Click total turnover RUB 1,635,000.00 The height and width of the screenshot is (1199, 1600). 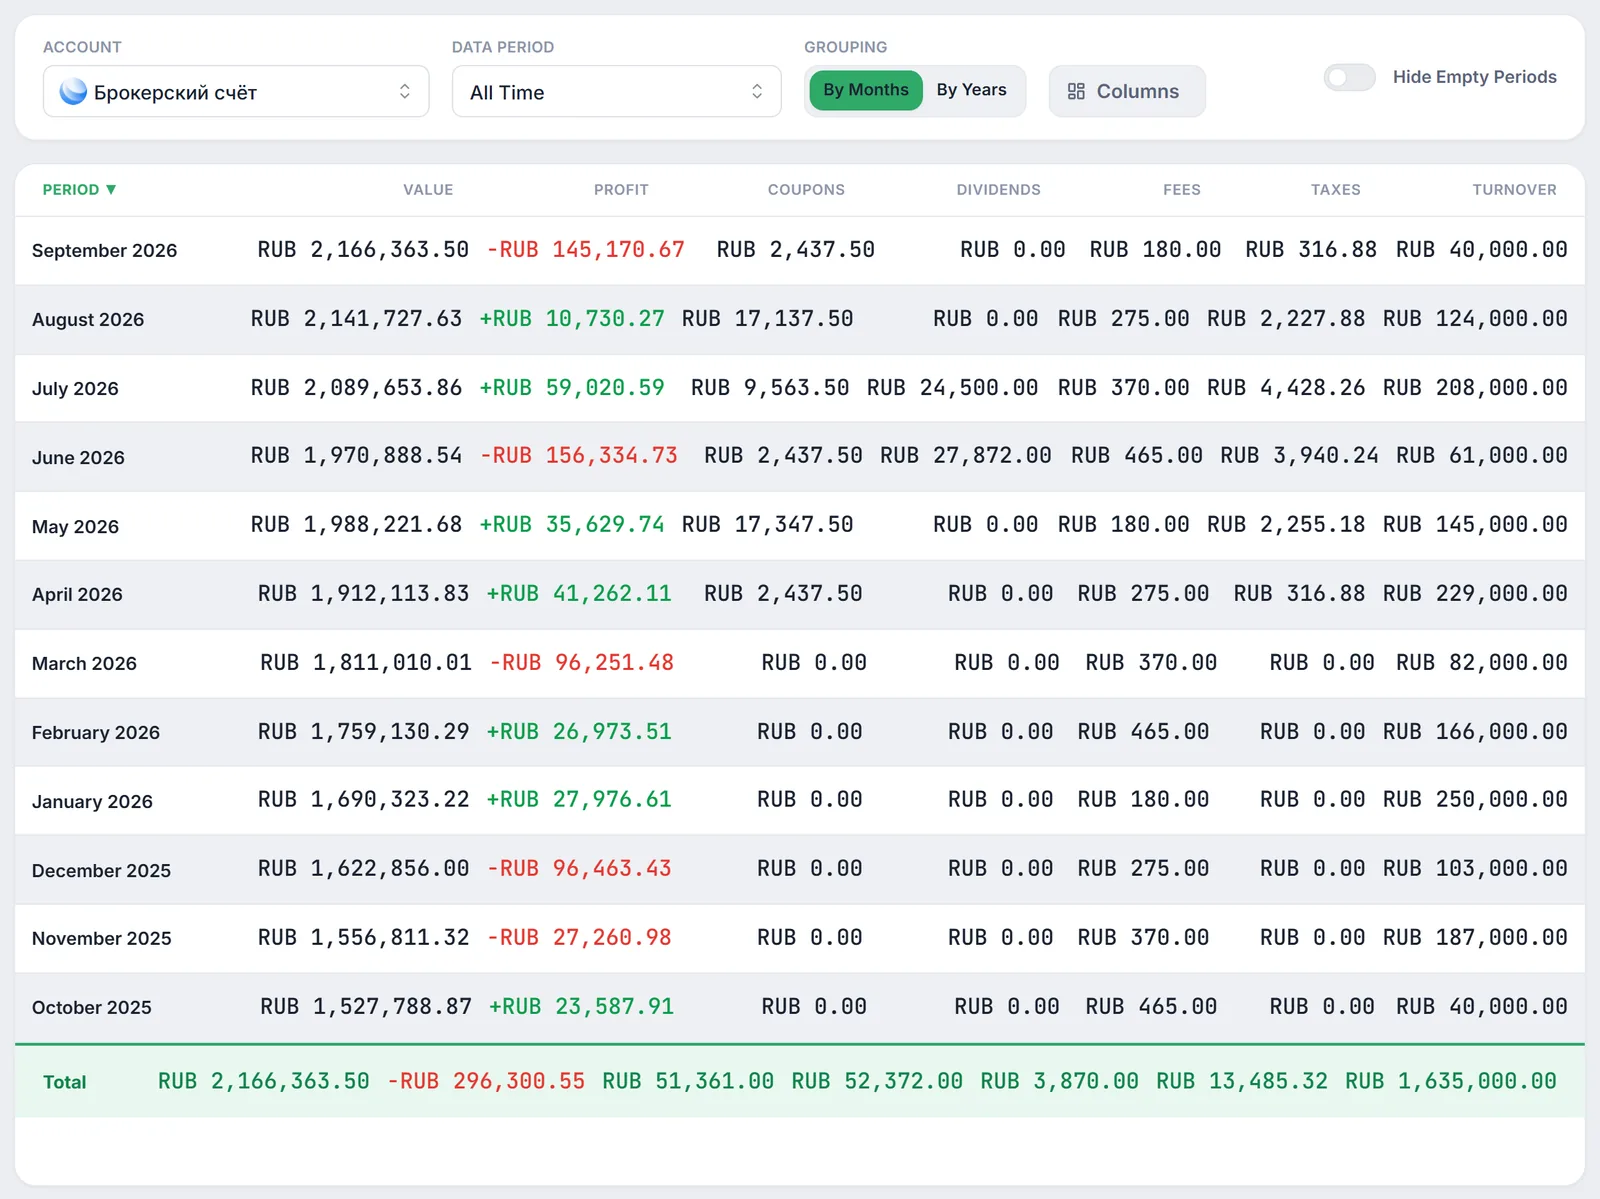point(1450,1081)
